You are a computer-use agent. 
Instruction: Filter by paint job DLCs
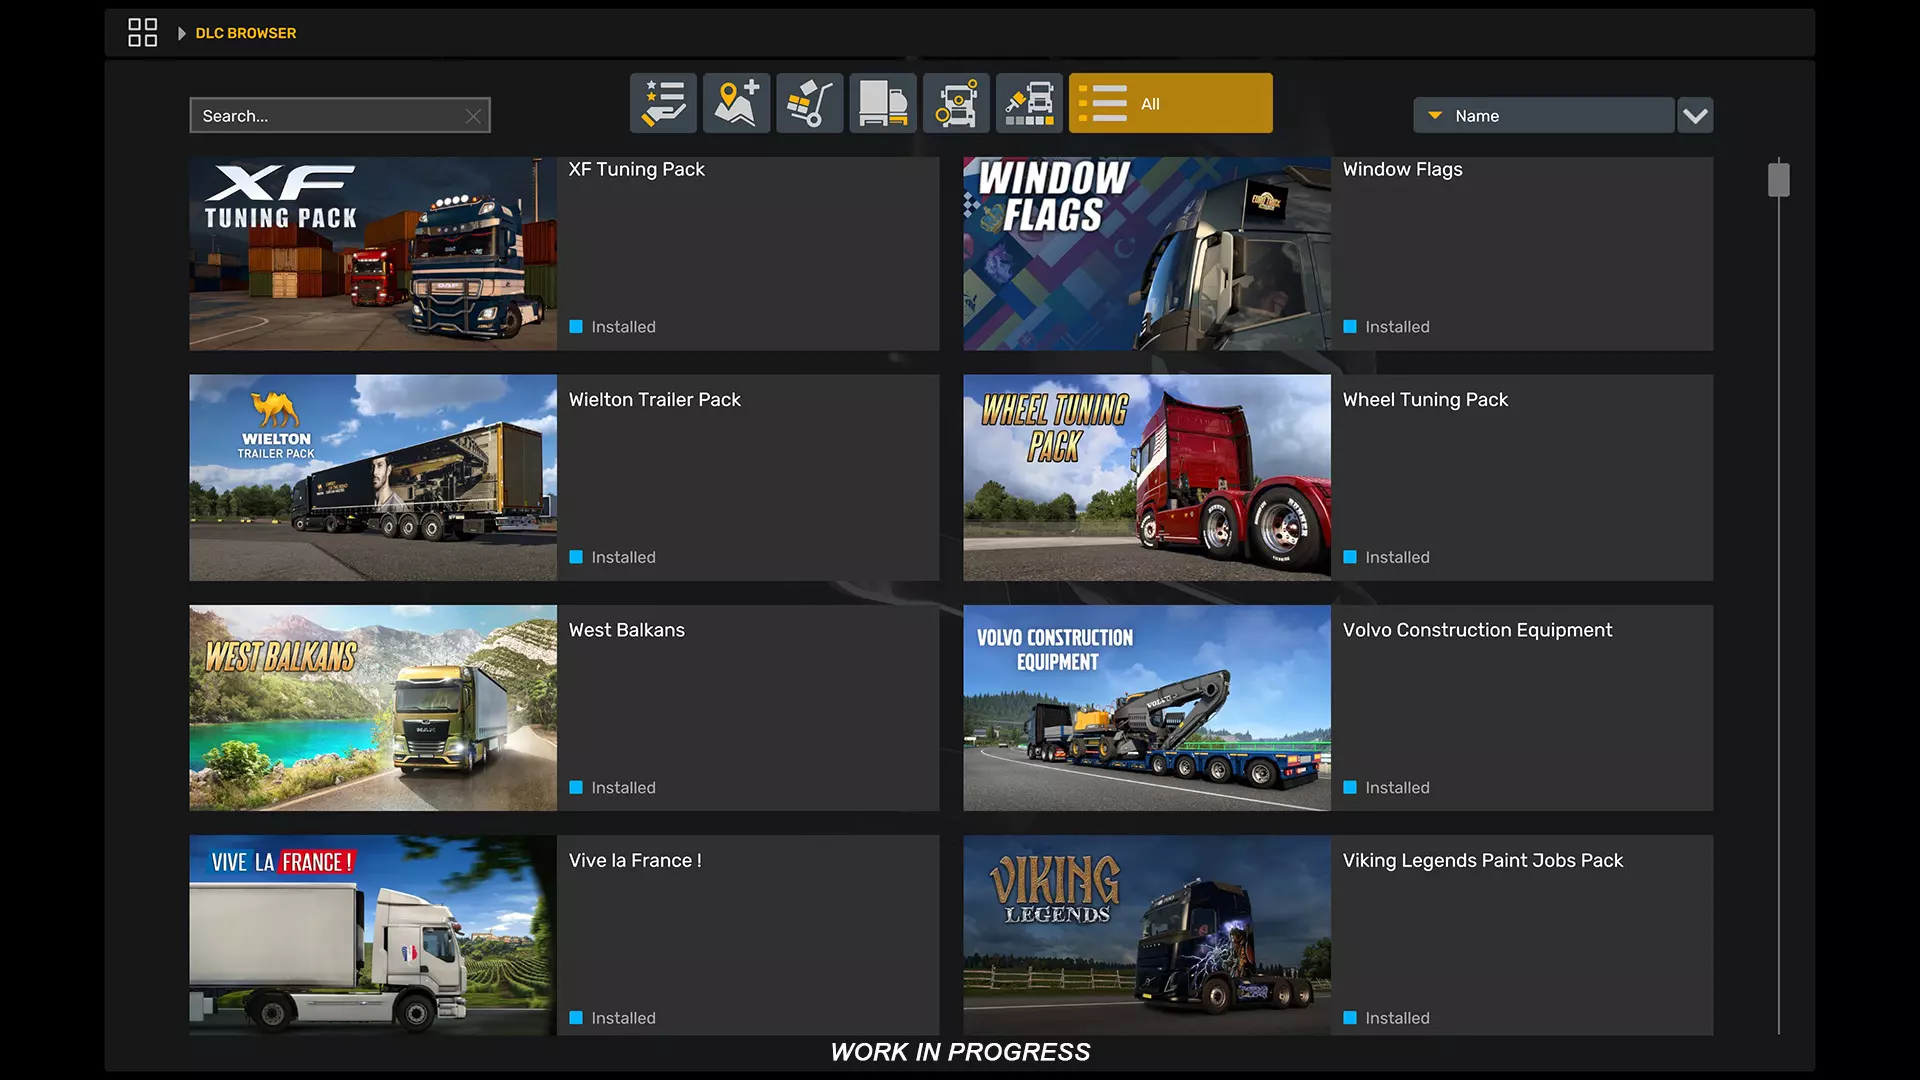pos(1029,103)
